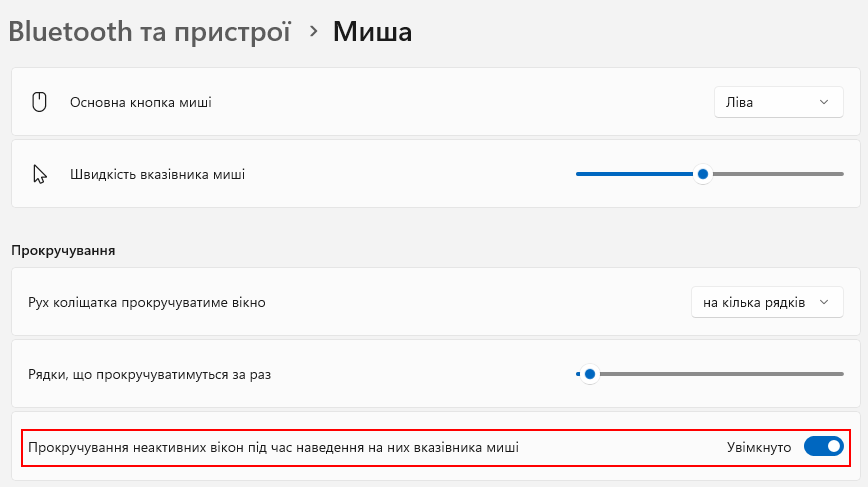Open the Ліва primary button dropdown
The width and height of the screenshot is (868, 487).
tap(778, 102)
